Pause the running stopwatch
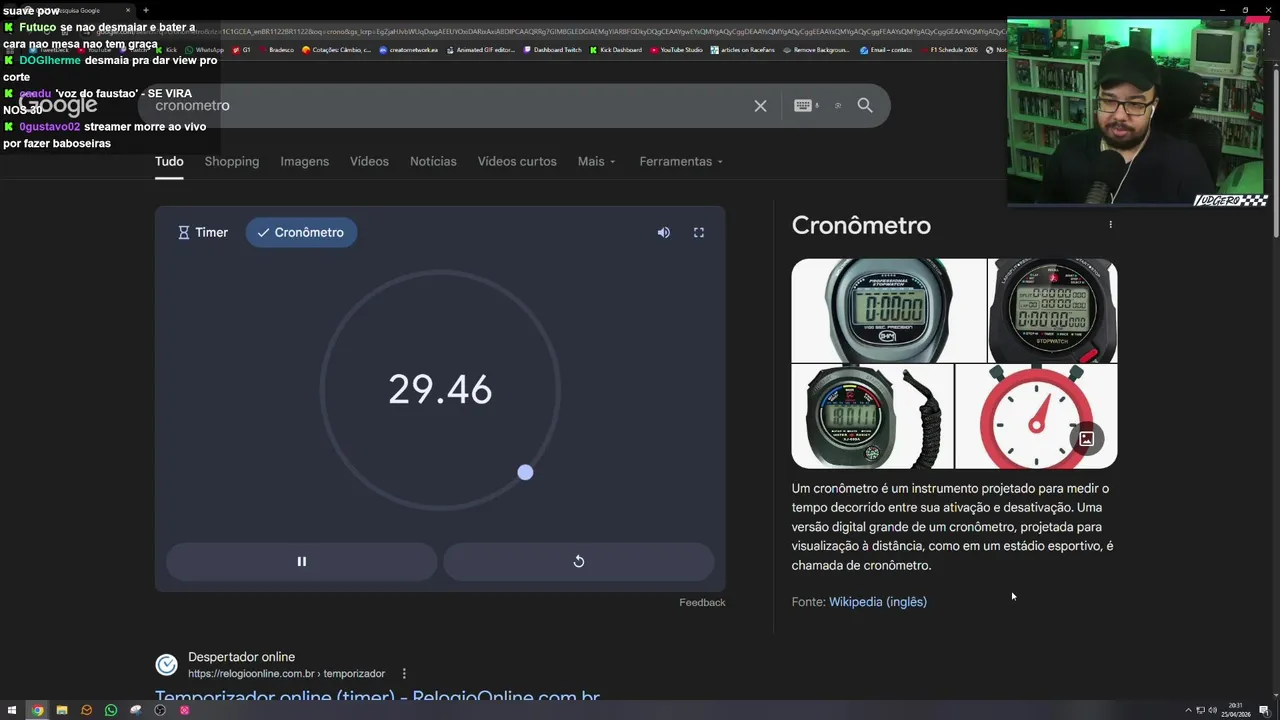This screenshot has width=1280, height=720. [301, 561]
